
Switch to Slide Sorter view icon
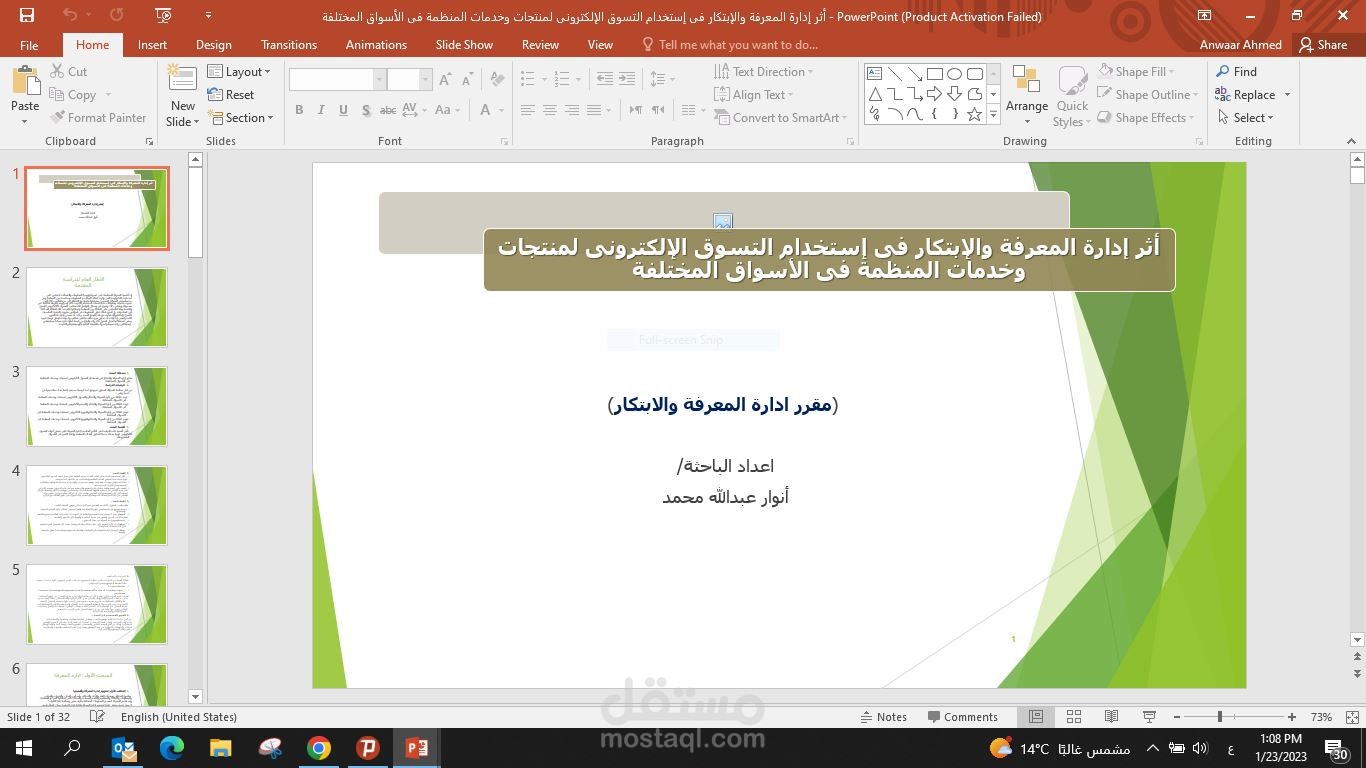coord(1074,717)
